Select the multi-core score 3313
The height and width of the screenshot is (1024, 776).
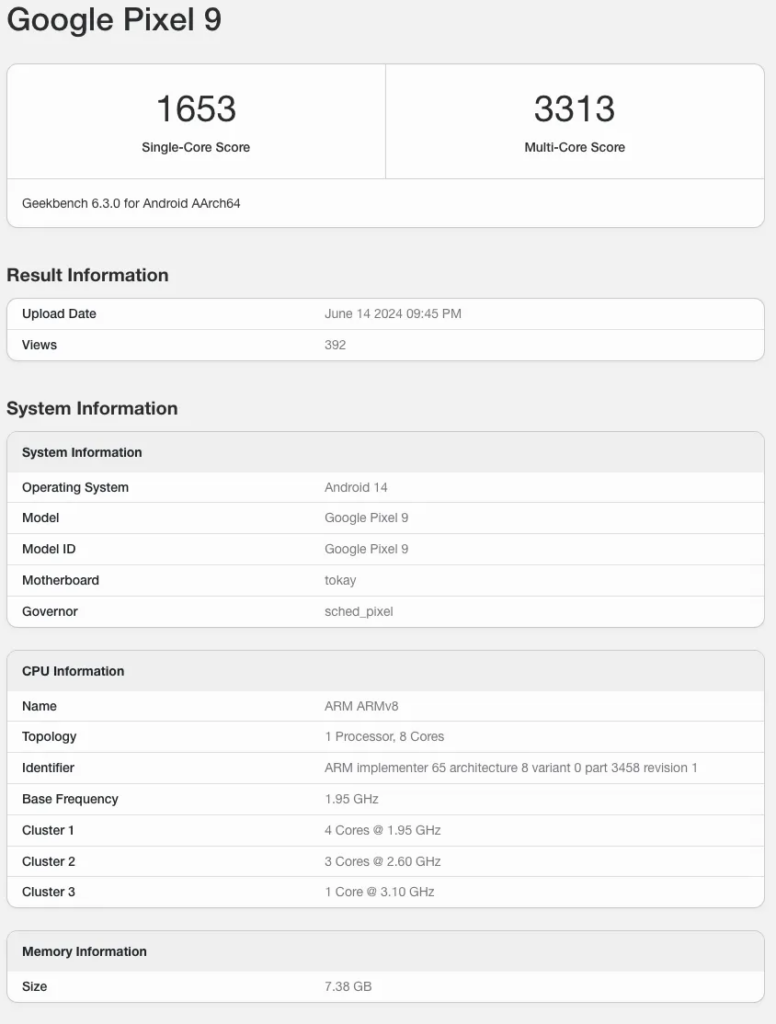click(574, 108)
